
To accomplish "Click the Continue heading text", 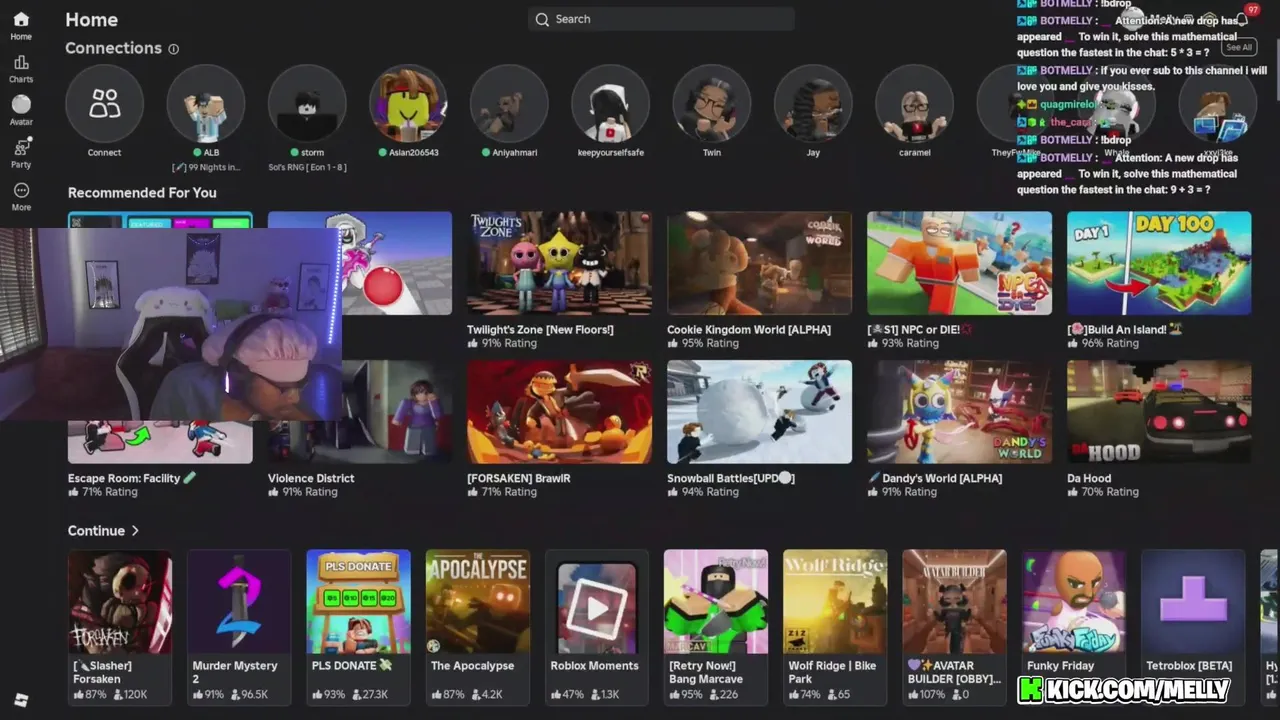I will pyautogui.click(x=96, y=531).
